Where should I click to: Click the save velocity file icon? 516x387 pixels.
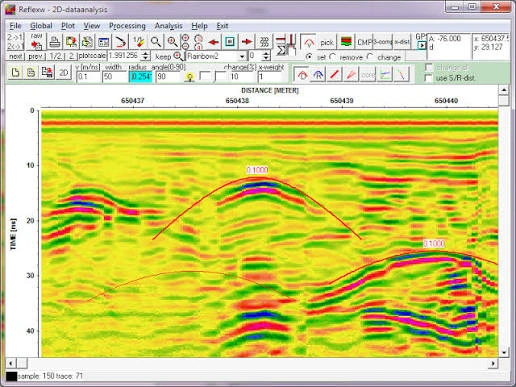pyautogui.click(x=47, y=73)
